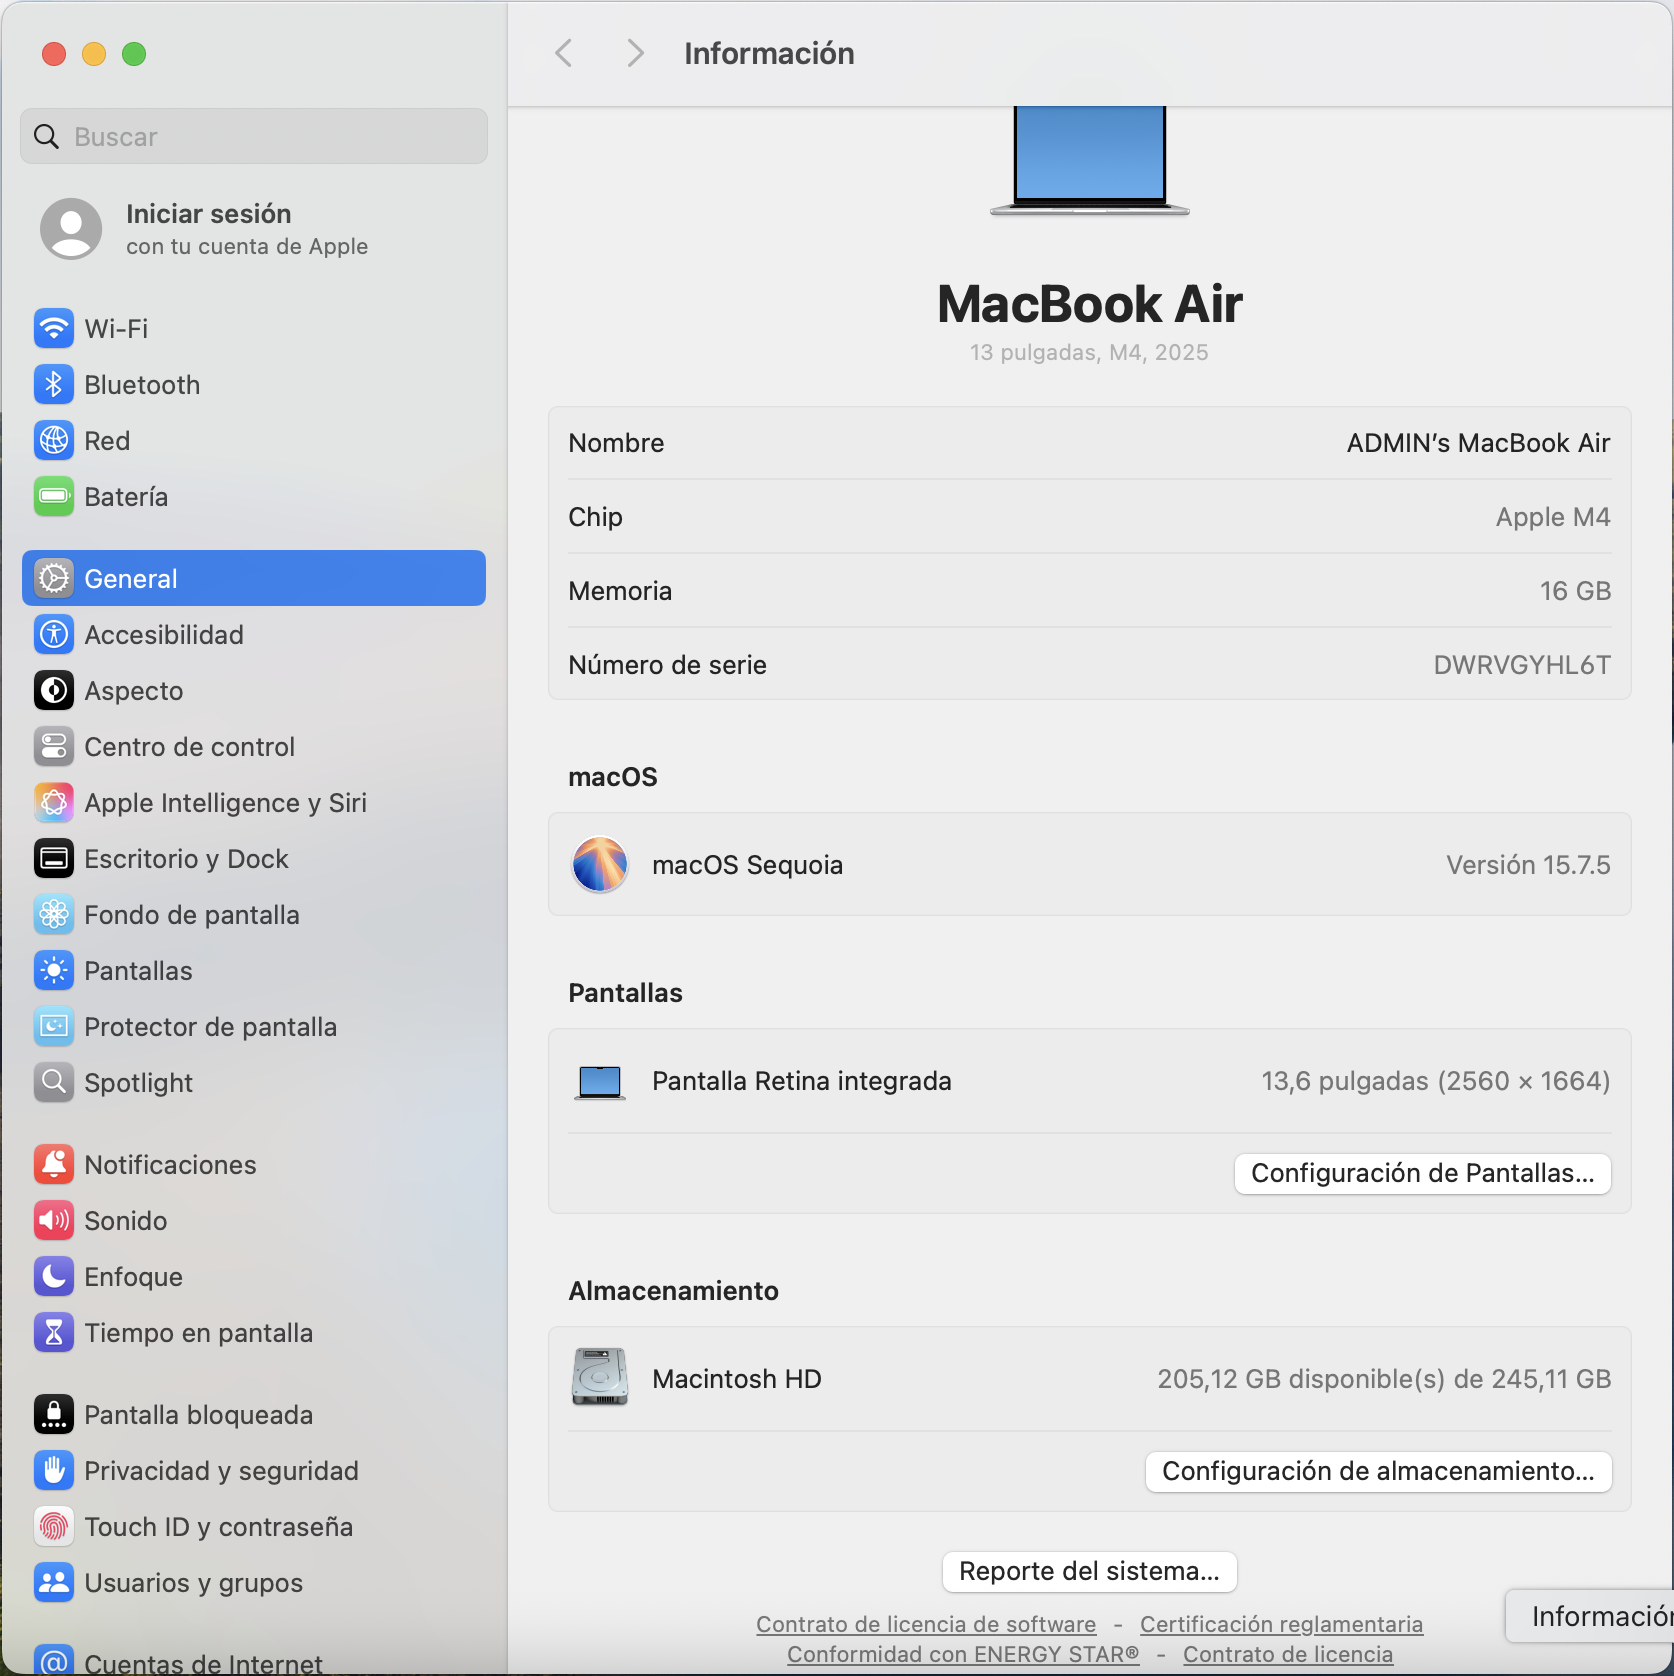Click the macOS Sequoia logo icon
This screenshot has width=1674, height=1676.
coord(600,864)
